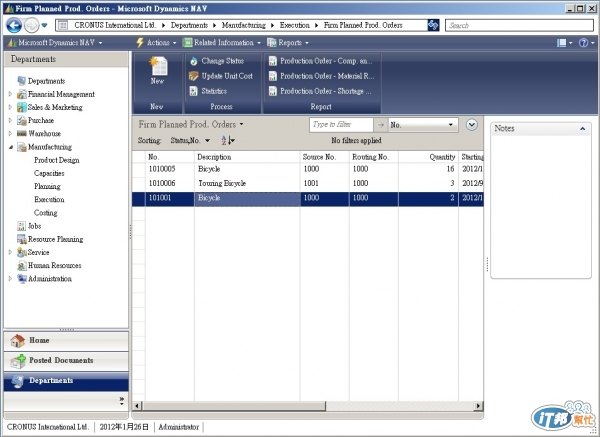The width and height of the screenshot is (600, 437).
Task: Collapse the Manufacturing node
Action: click(x=10, y=147)
